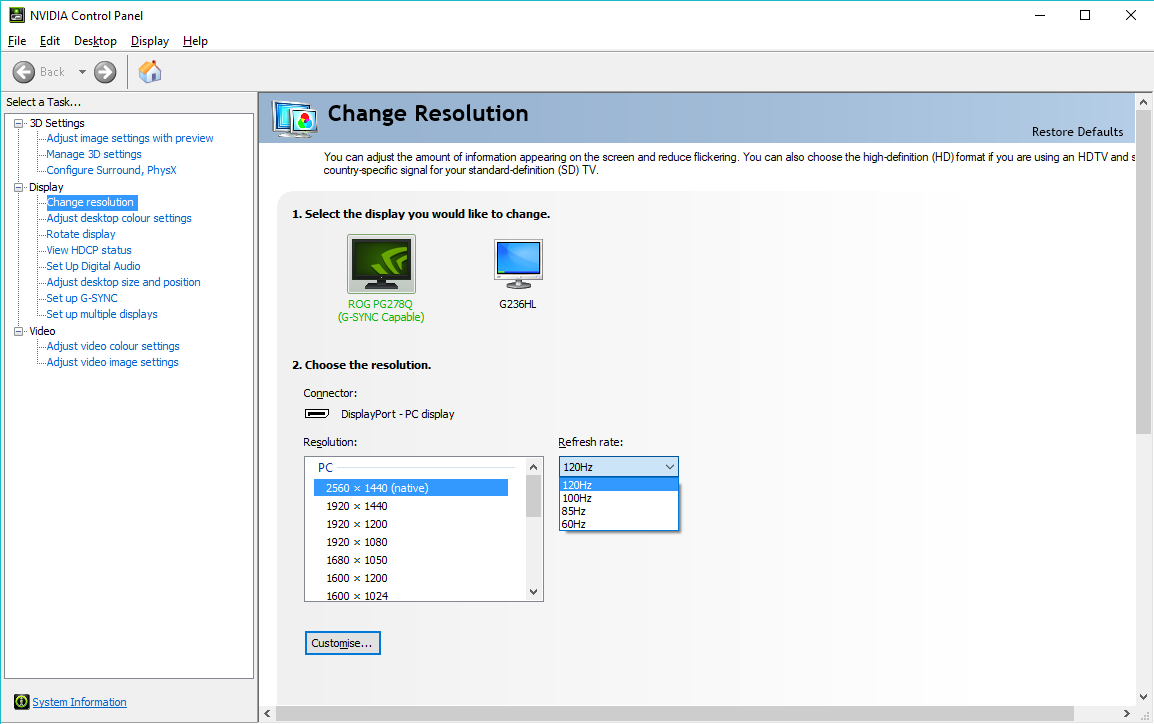
Task: Select the G236HL display icon
Action: [x=518, y=264]
